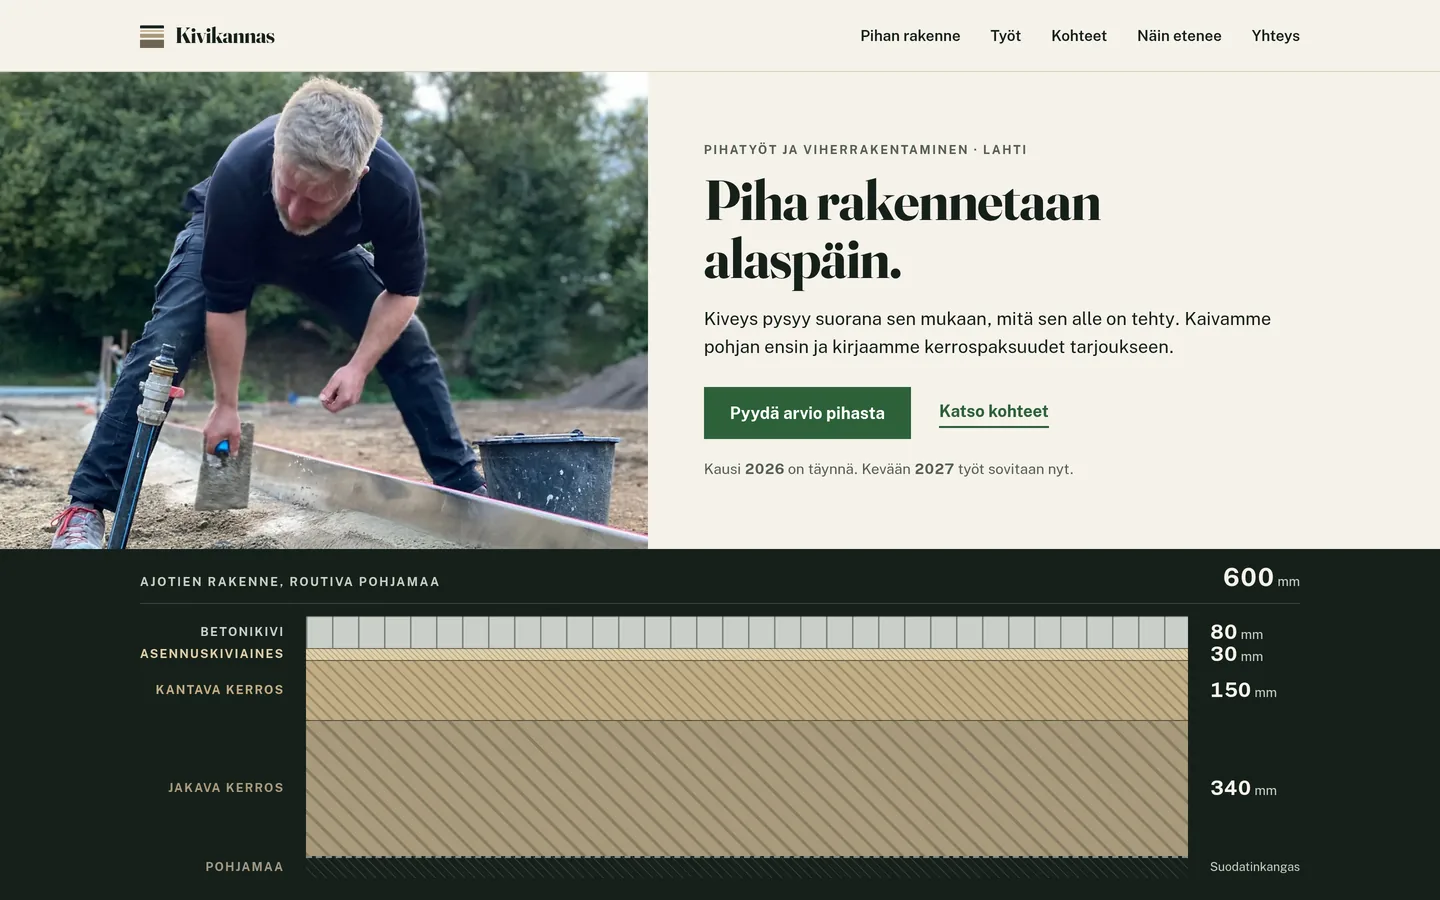Click the Pihatyöt ja viherrakentaminen · Lahti eyebrow

click(865, 150)
